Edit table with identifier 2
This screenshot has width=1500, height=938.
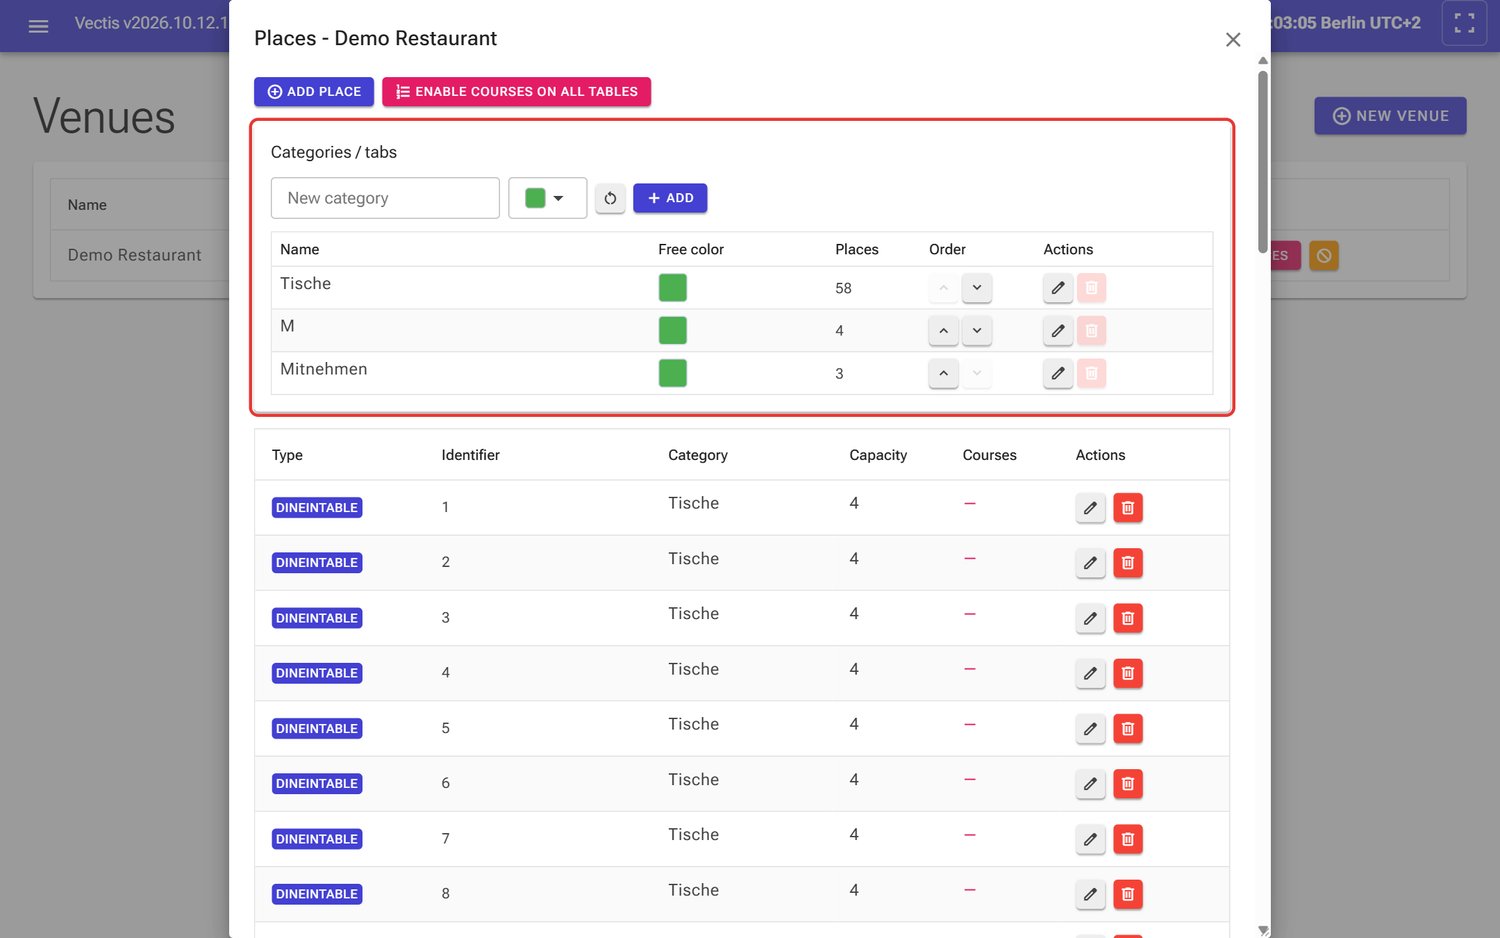point(1090,563)
